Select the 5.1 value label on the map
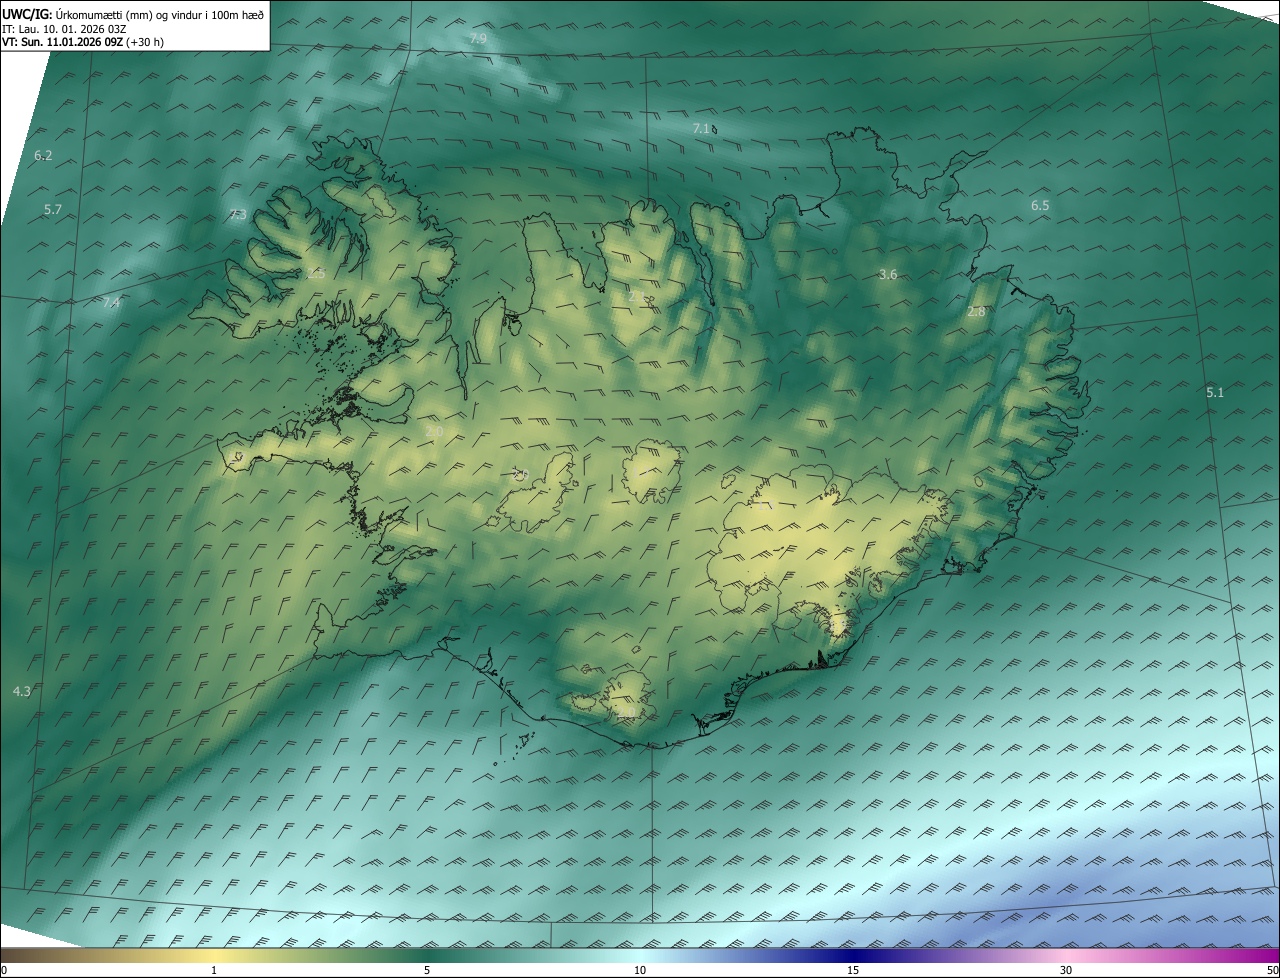This screenshot has width=1280, height=978. pyautogui.click(x=1215, y=392)
